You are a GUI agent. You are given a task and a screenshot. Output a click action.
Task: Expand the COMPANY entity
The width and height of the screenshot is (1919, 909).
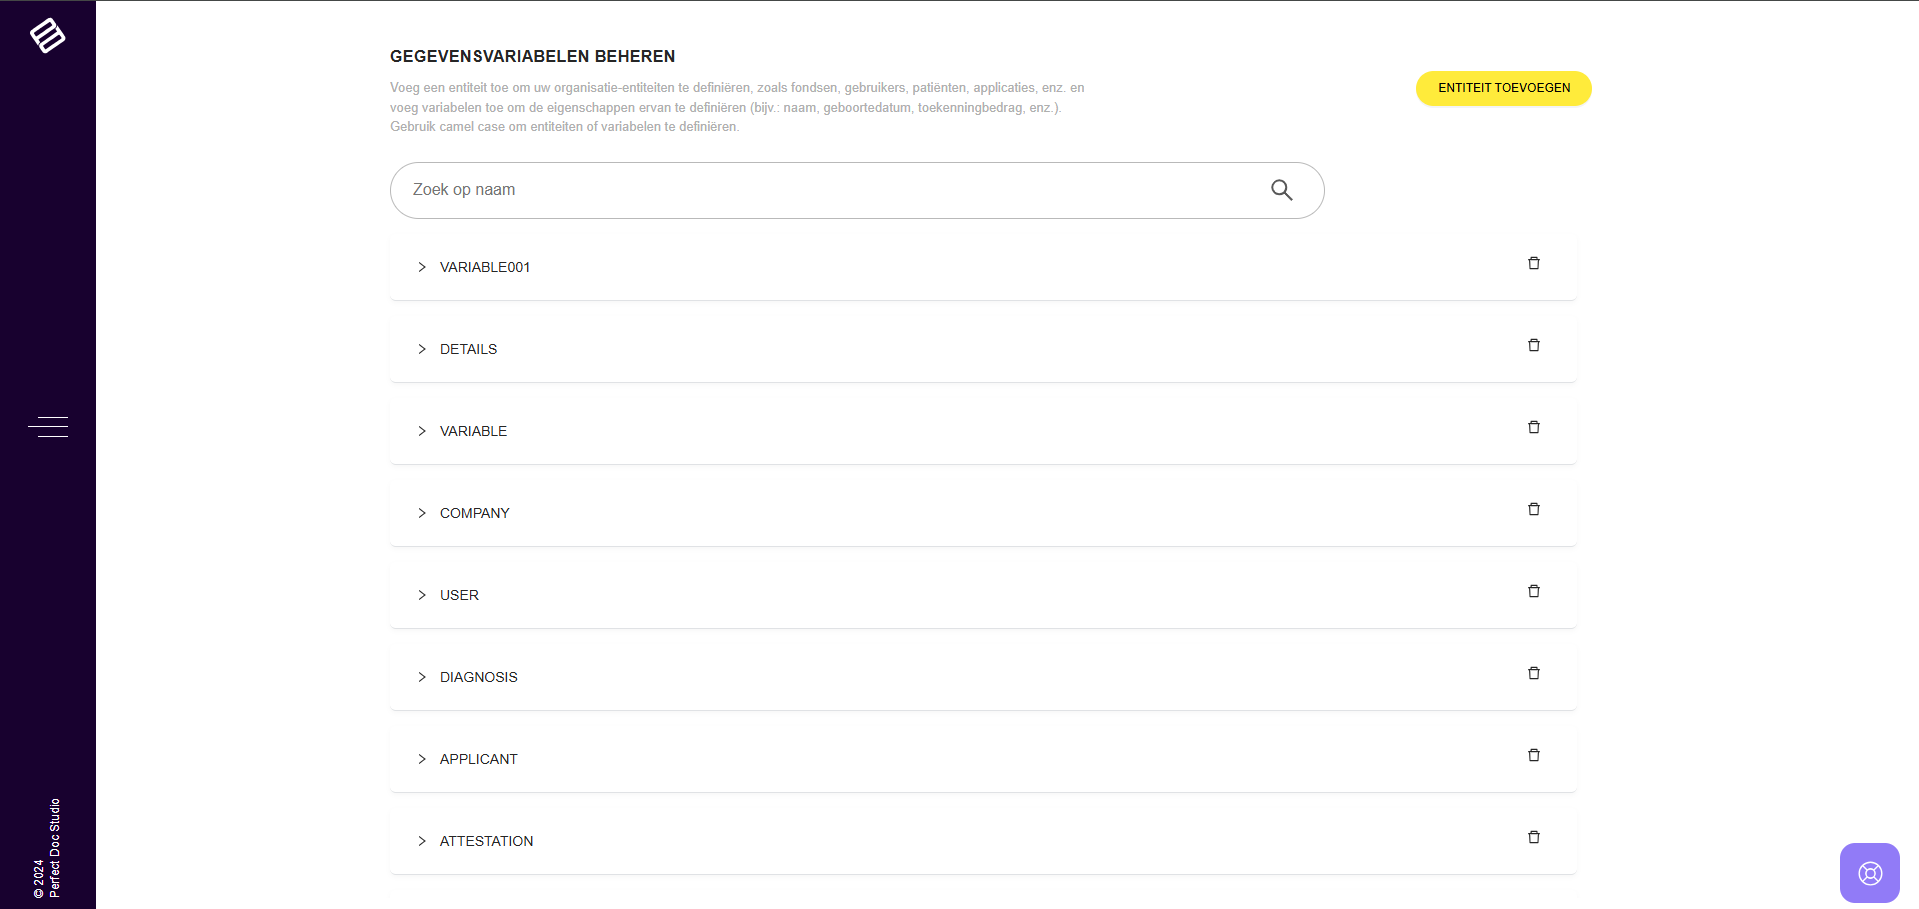pyautogui.click(x=422, y=513)
